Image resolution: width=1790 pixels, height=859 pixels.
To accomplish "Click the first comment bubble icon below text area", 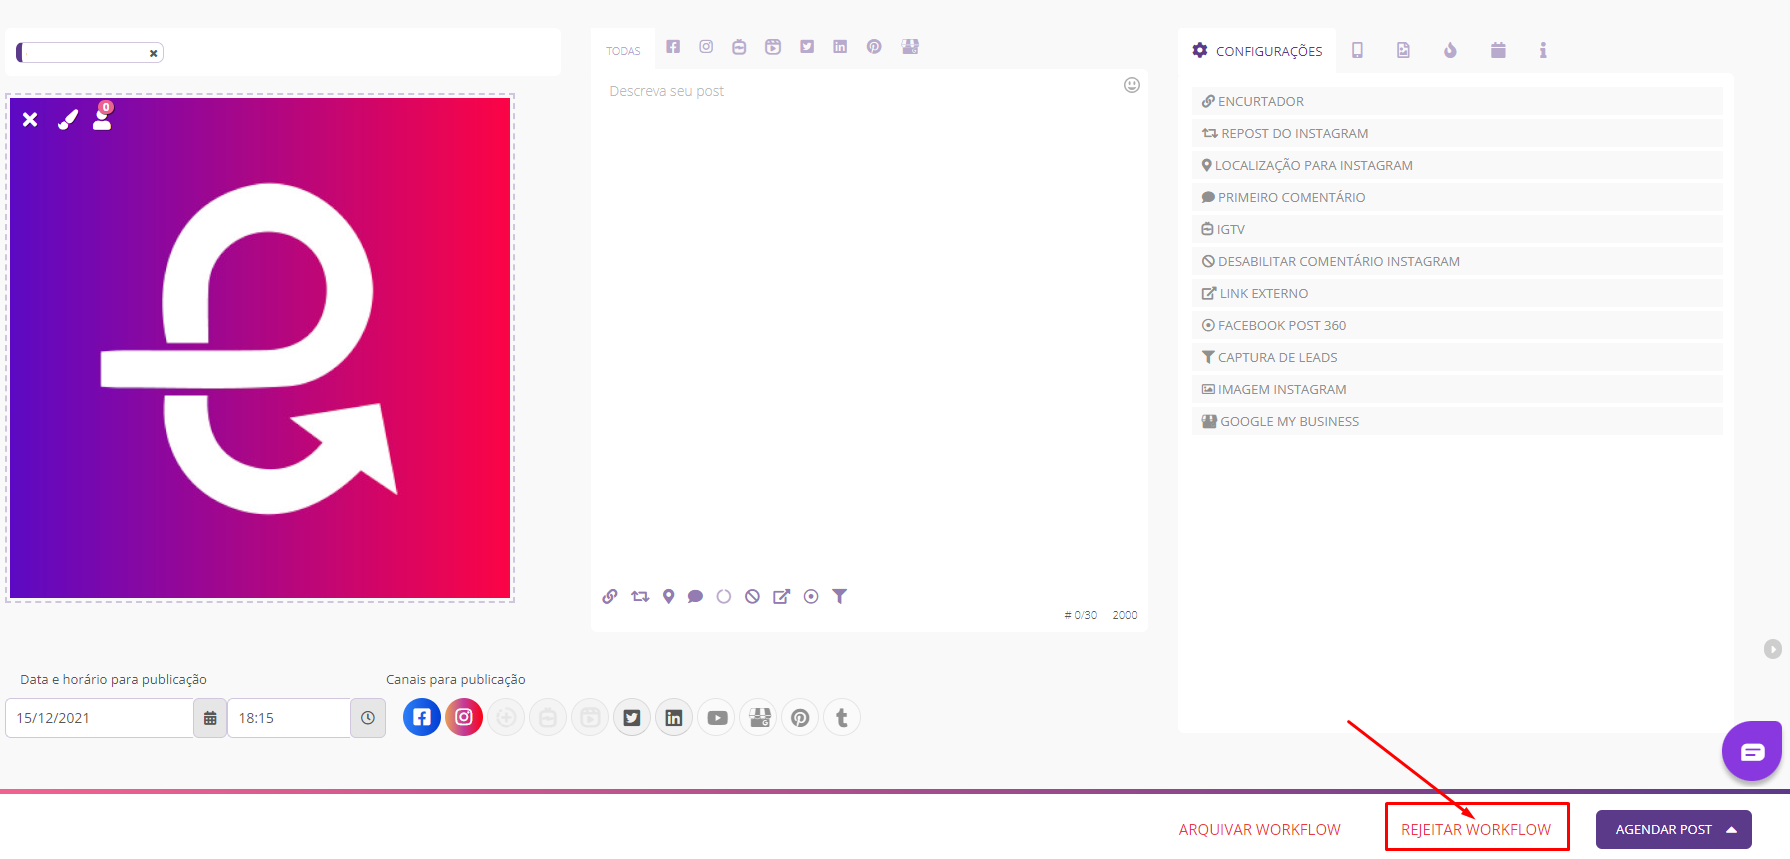I will click(x=695, y=596).
